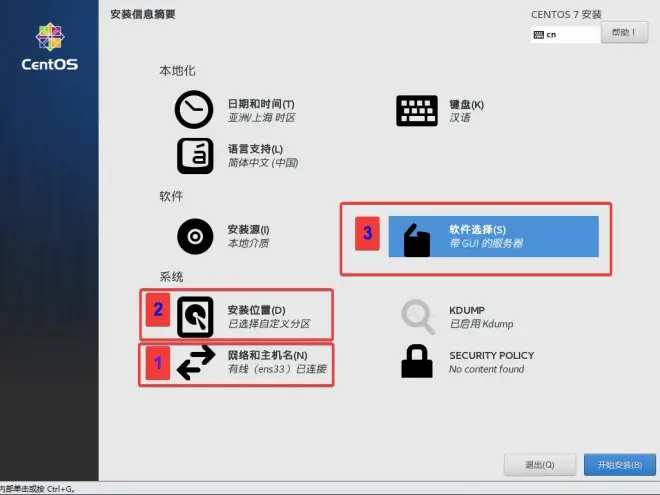
Task: Open 软件选择(S) settings
Action: pos(477,229)
